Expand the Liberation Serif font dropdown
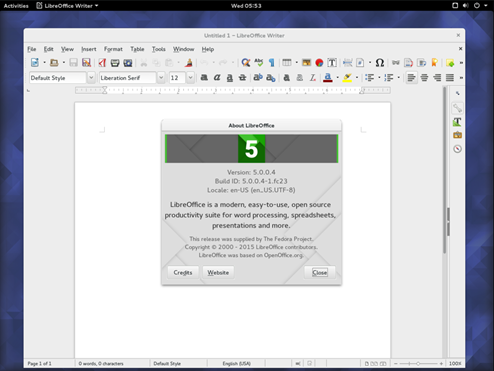Screen dimensions: 494x371 (161, 78)
